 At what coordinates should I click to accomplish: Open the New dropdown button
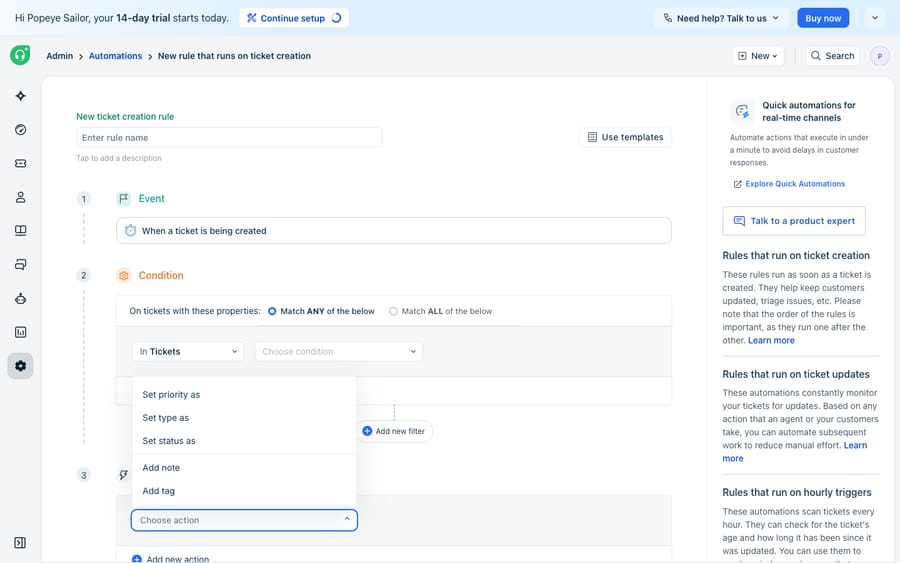click(758, 56)
